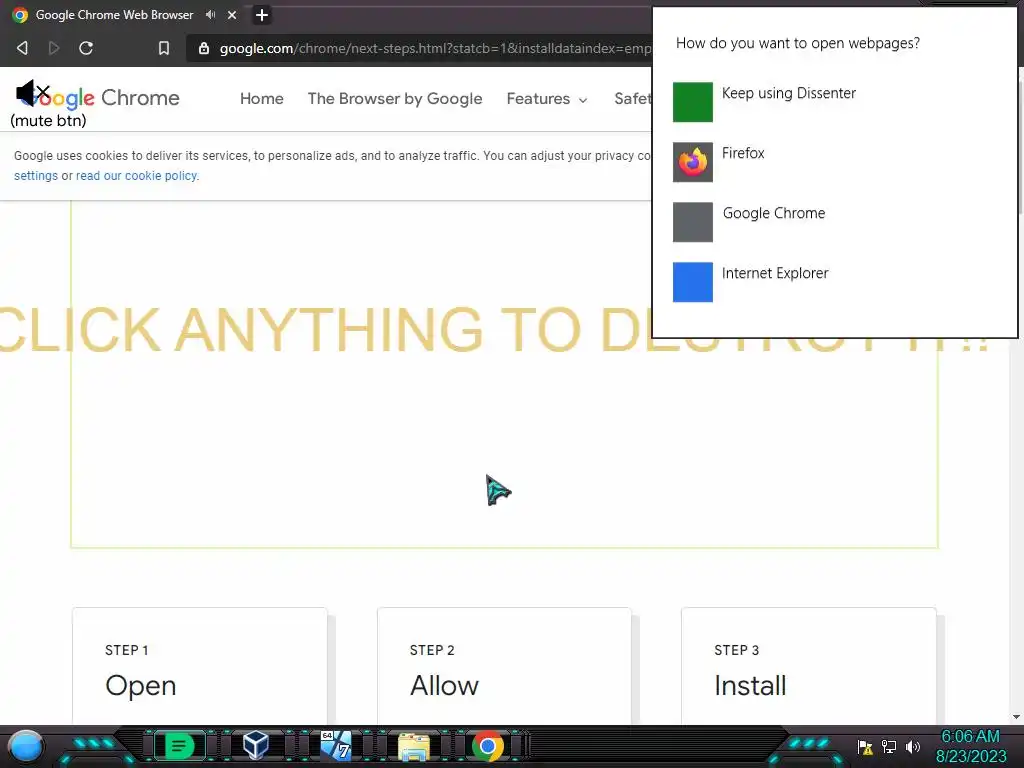The height and width of the screenshot is (768, 1024).
Task: Close the Google Chrome Web Browser tab
Action: [x=232, y=15]
